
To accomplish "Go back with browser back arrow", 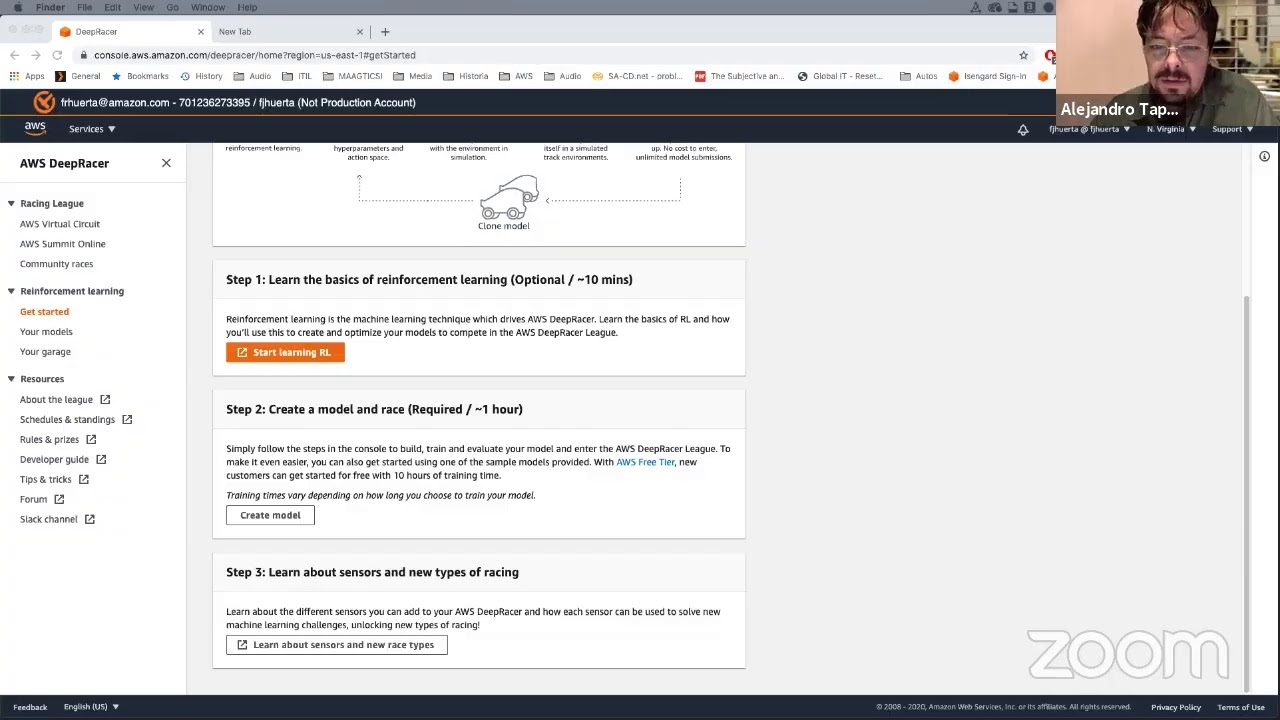I will [14, 55].
